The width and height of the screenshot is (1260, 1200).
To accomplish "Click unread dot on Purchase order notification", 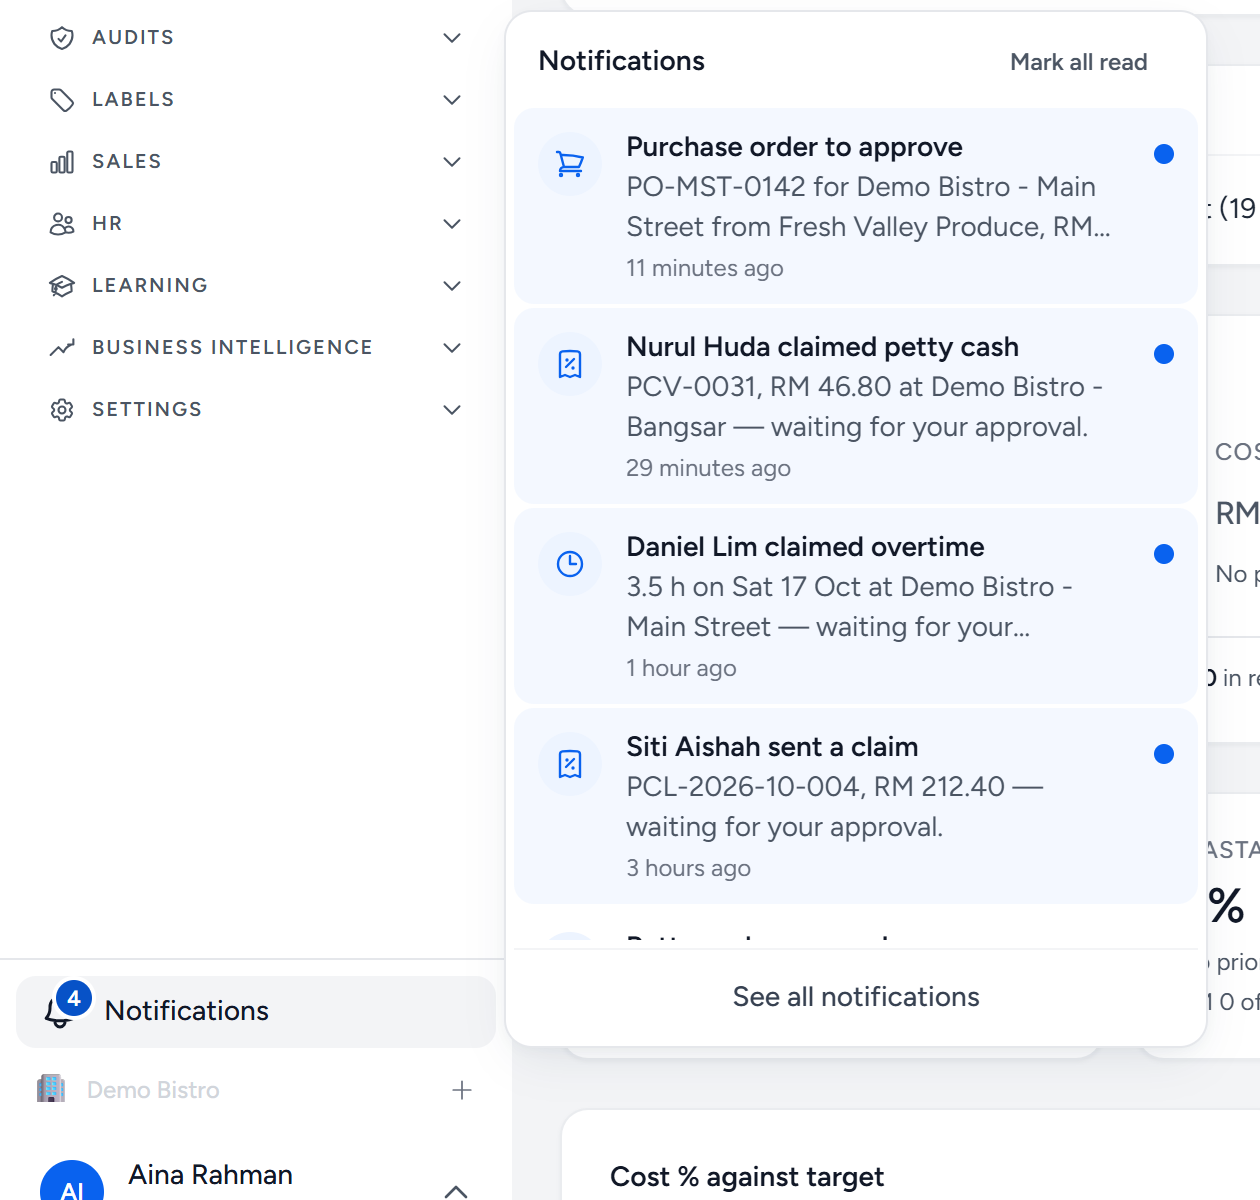I will 1164,154.
